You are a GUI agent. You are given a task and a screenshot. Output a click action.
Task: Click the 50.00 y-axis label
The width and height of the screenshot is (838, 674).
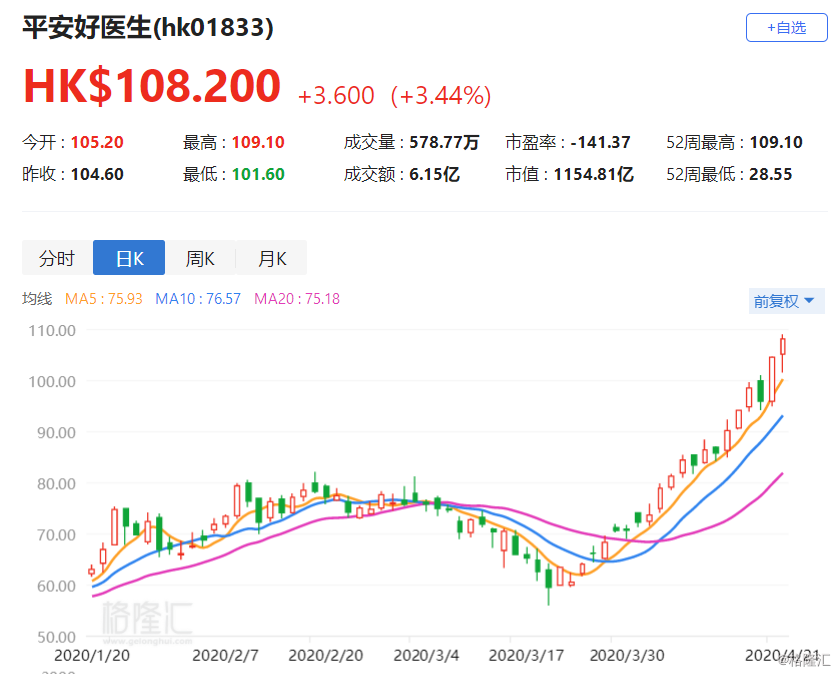[56, 637]
